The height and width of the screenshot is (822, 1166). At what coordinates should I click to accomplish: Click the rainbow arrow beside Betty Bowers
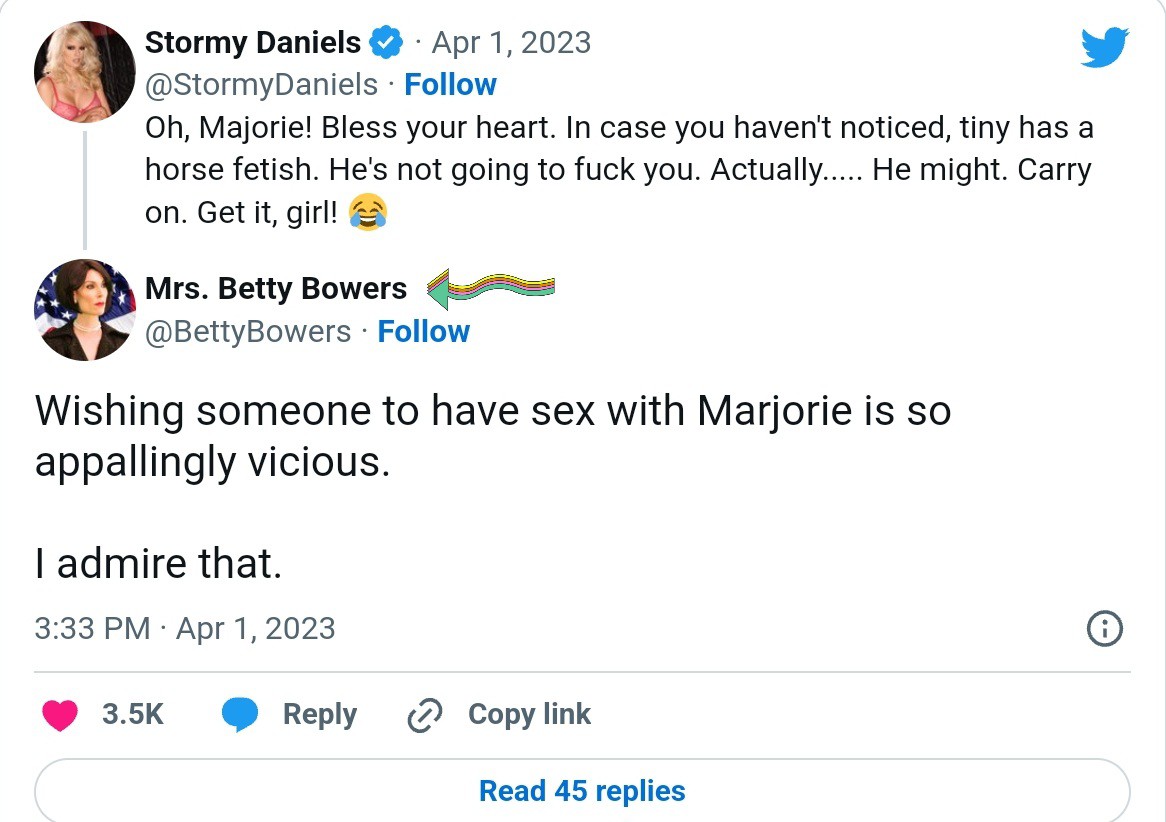pyautogui.click(x=490, y=288)
